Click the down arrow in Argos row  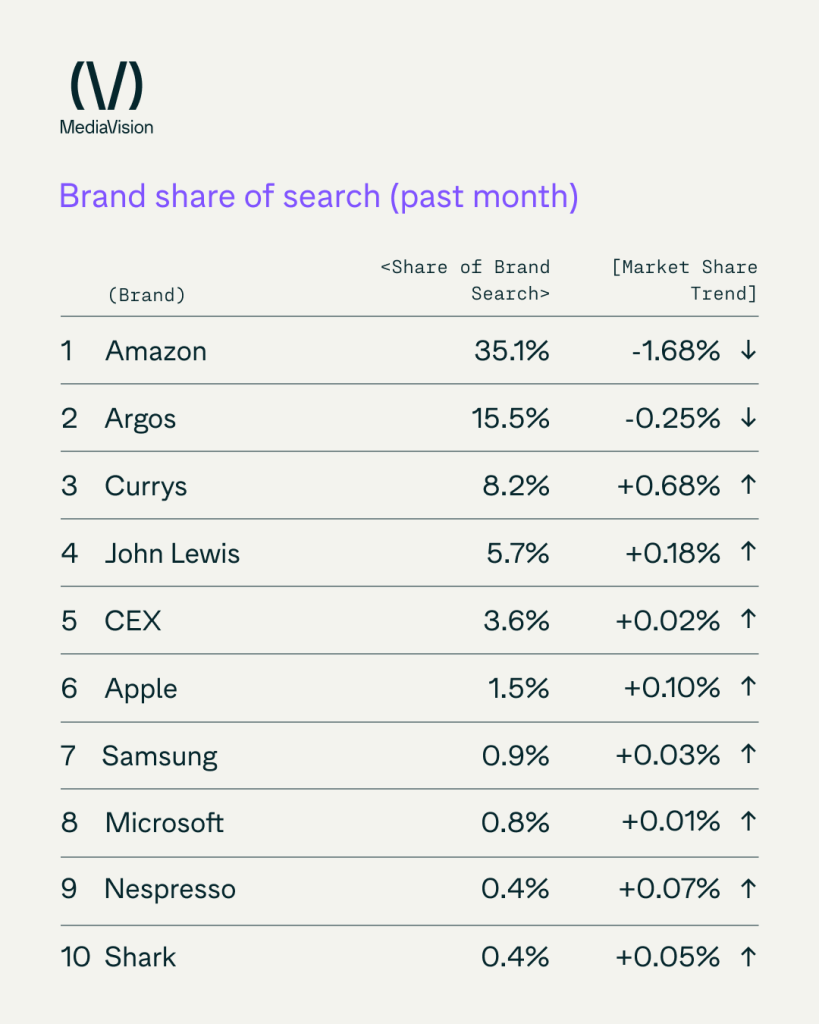point(747,418)
